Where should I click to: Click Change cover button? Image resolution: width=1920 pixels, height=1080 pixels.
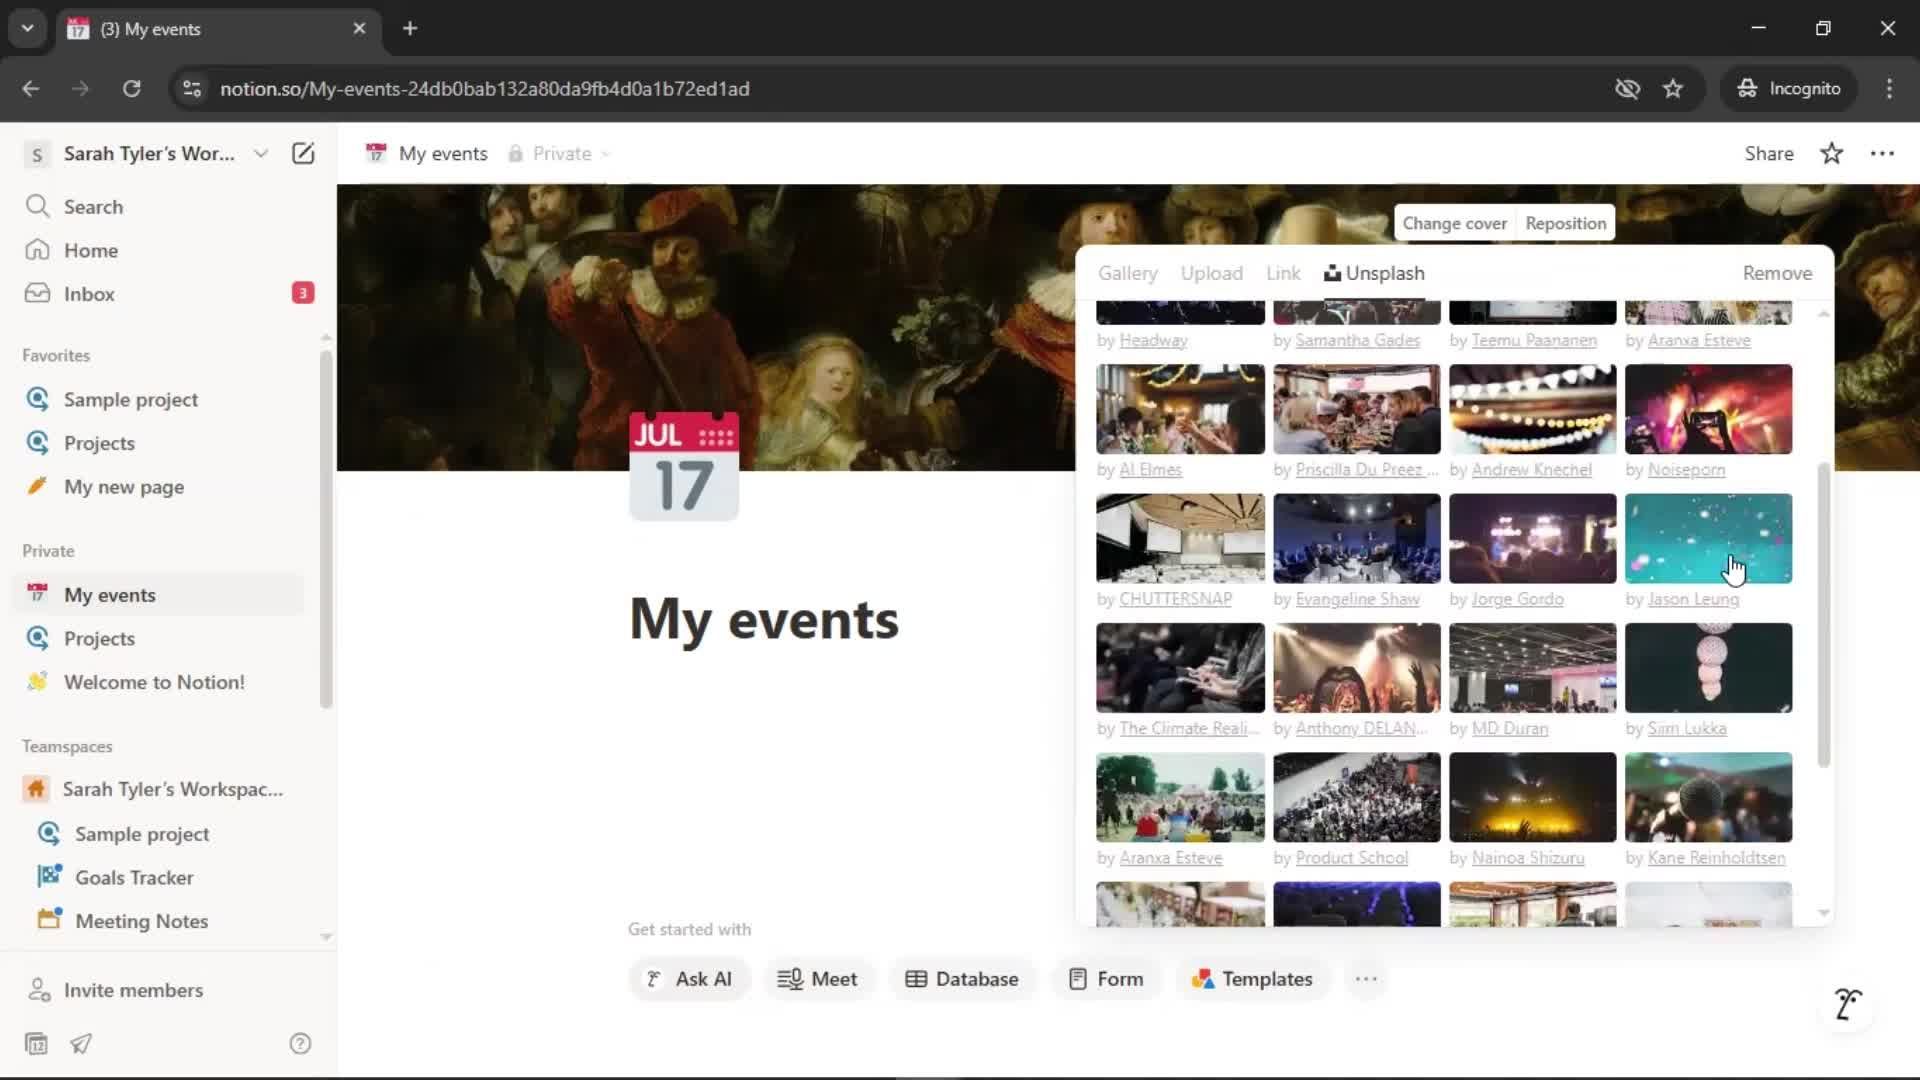[x=1454, y=223]
